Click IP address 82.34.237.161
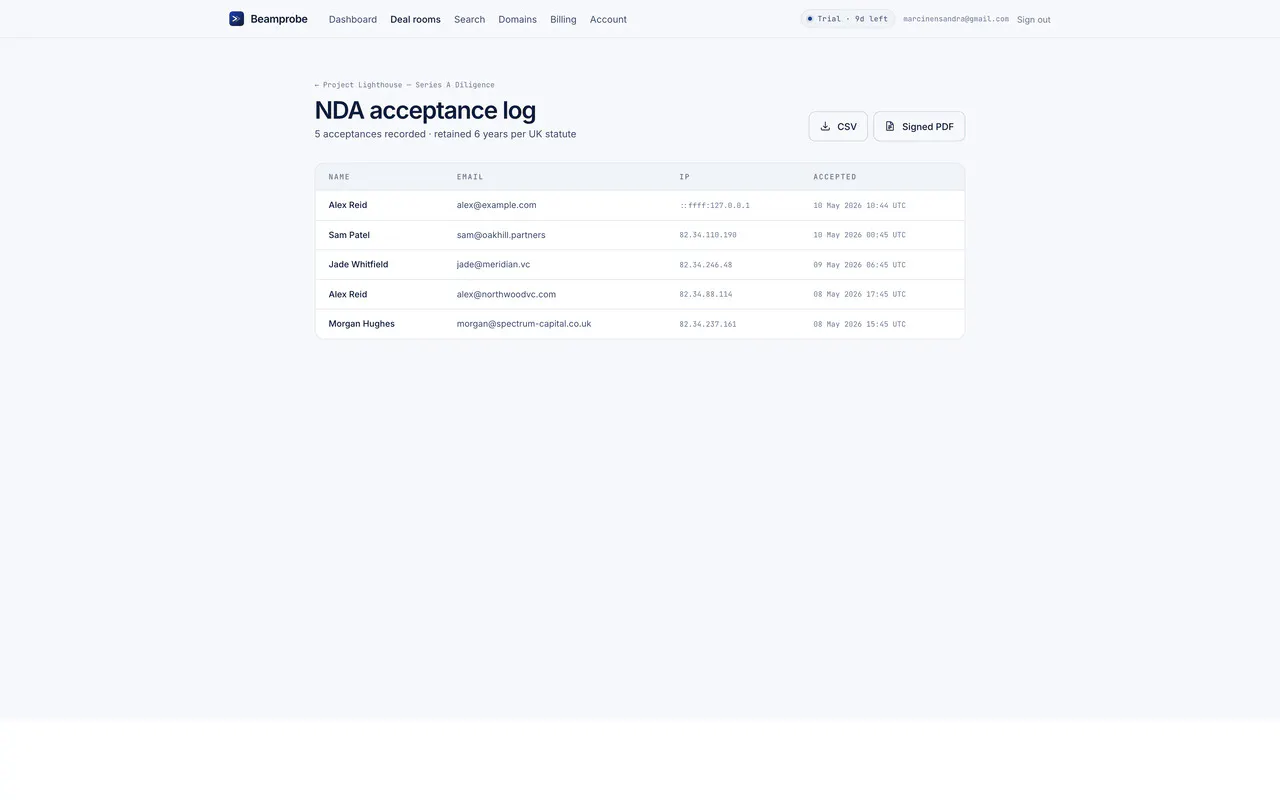 point(708,324)
